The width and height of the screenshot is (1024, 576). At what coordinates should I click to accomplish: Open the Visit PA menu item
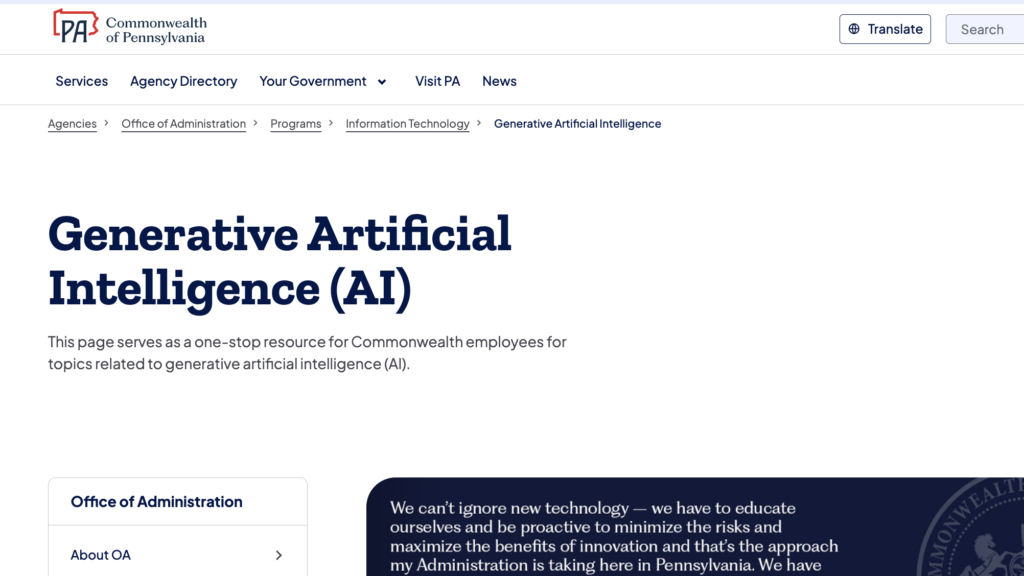438,81
